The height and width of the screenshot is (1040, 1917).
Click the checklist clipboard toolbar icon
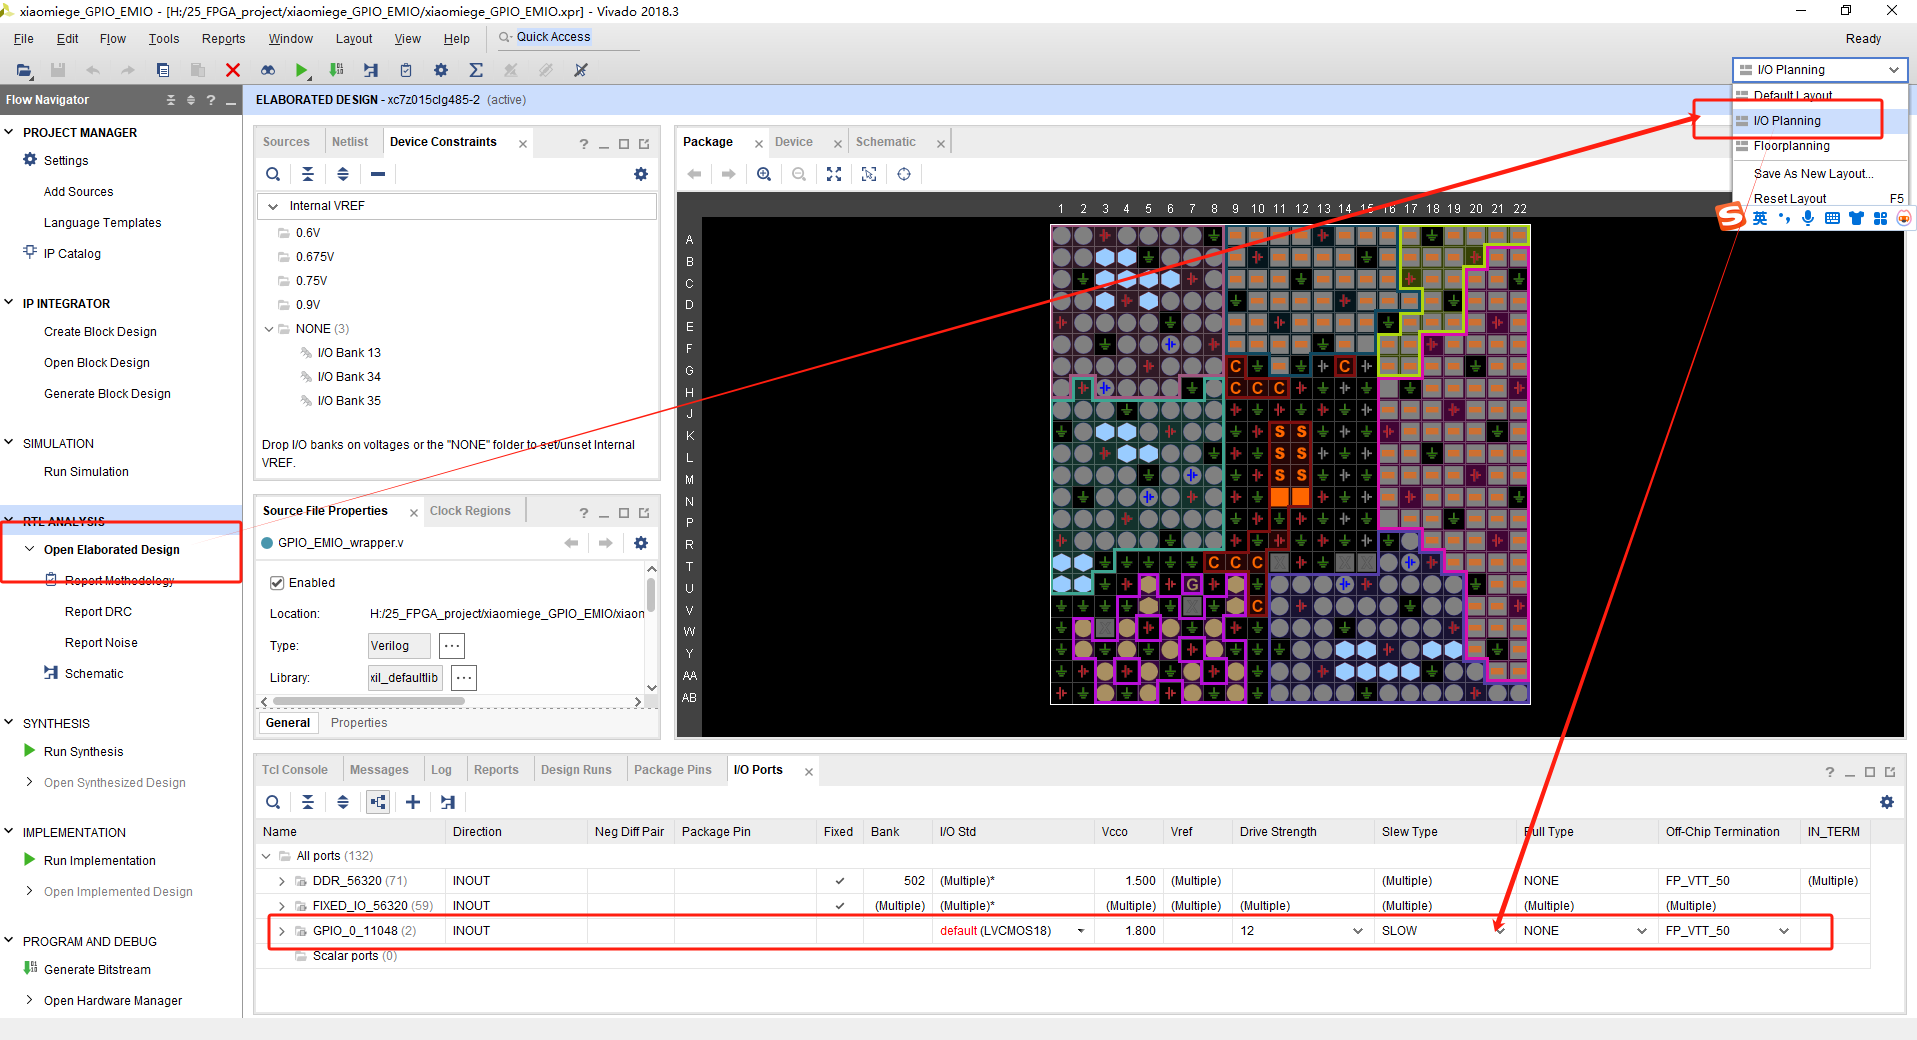406,70
